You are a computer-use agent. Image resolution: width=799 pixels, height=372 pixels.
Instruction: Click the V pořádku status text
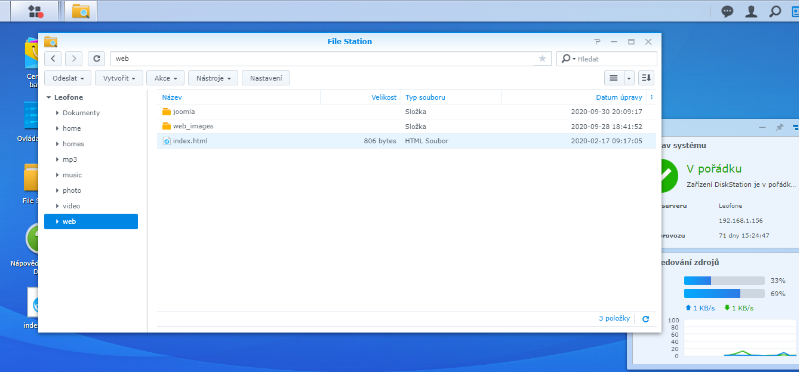point(713,169)
